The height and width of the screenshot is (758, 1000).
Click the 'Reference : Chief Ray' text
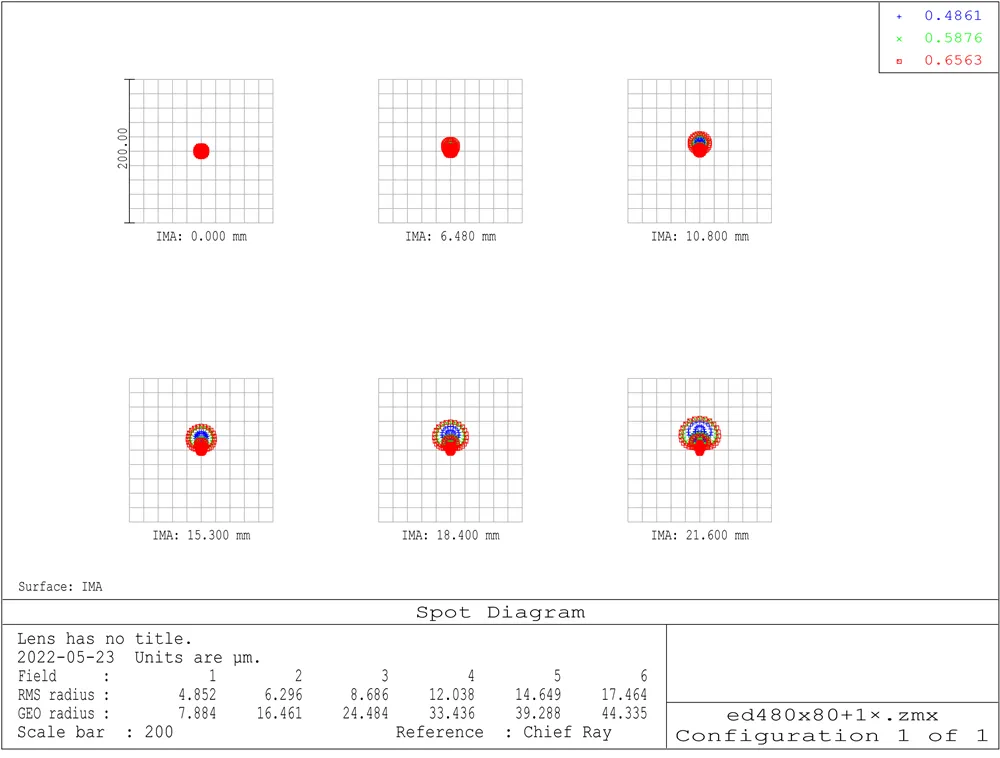pyautogui.click(x=503, y=732)
